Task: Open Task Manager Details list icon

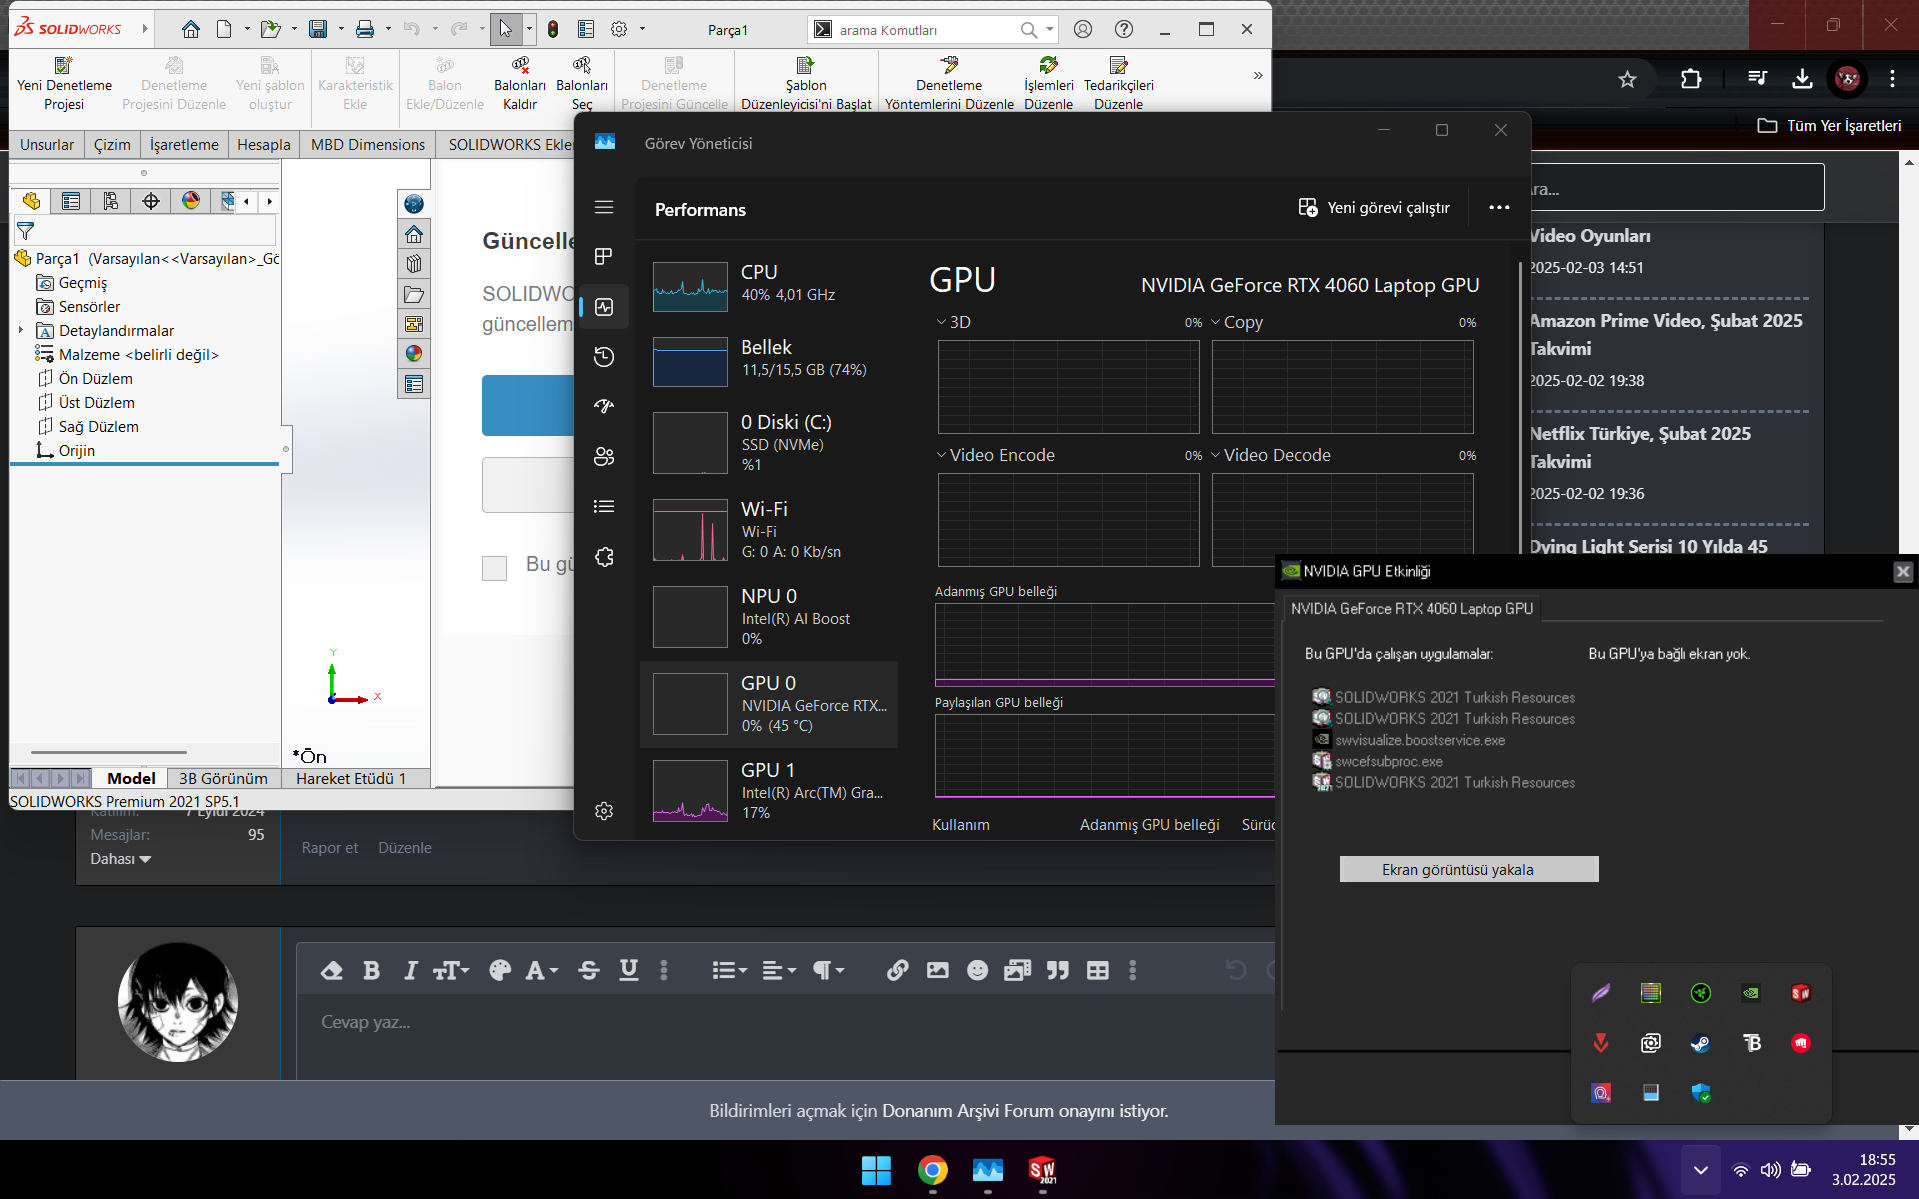Action: (x=604, y=507)
